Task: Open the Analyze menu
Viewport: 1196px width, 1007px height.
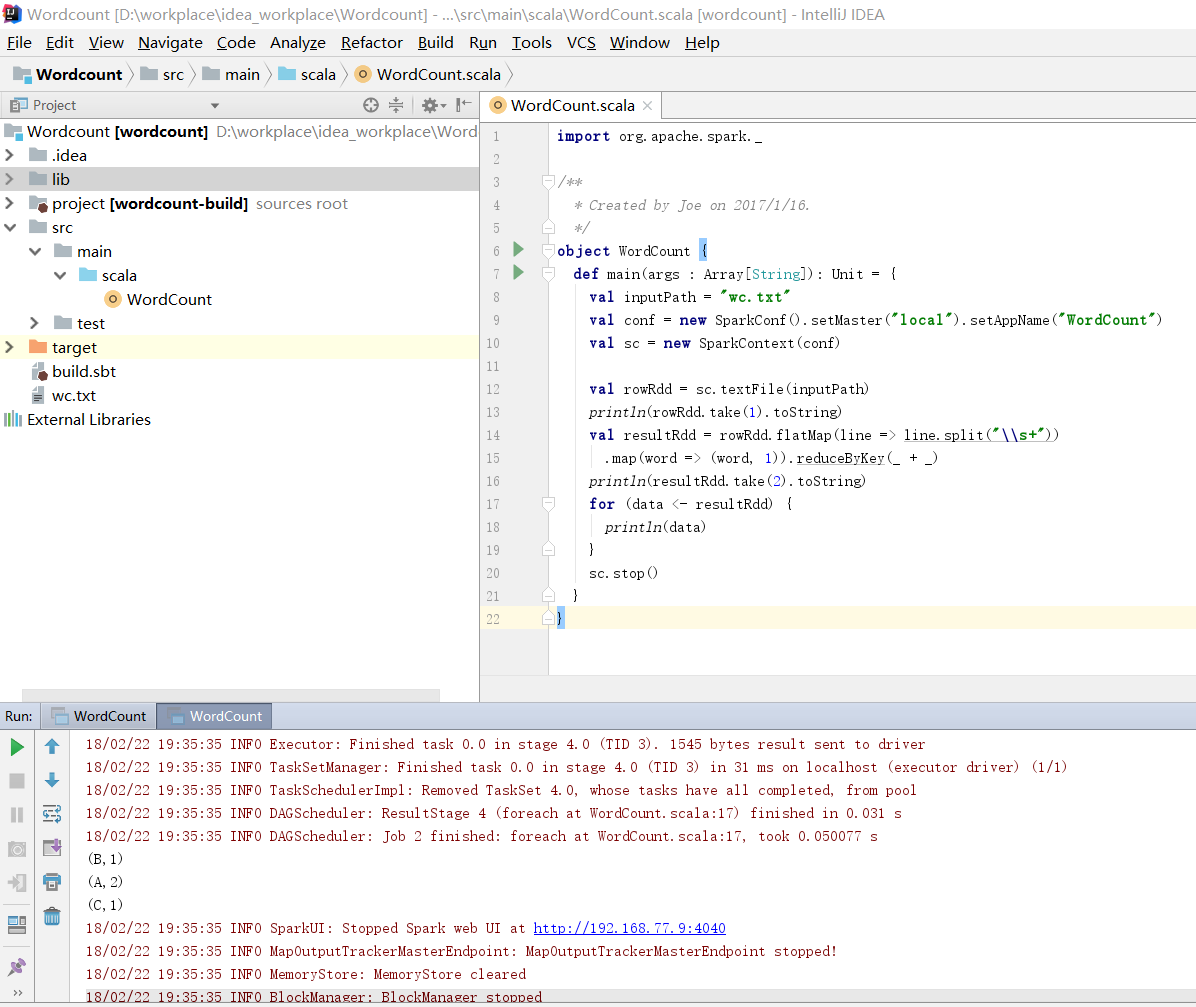Action: (x=297, y=43)
